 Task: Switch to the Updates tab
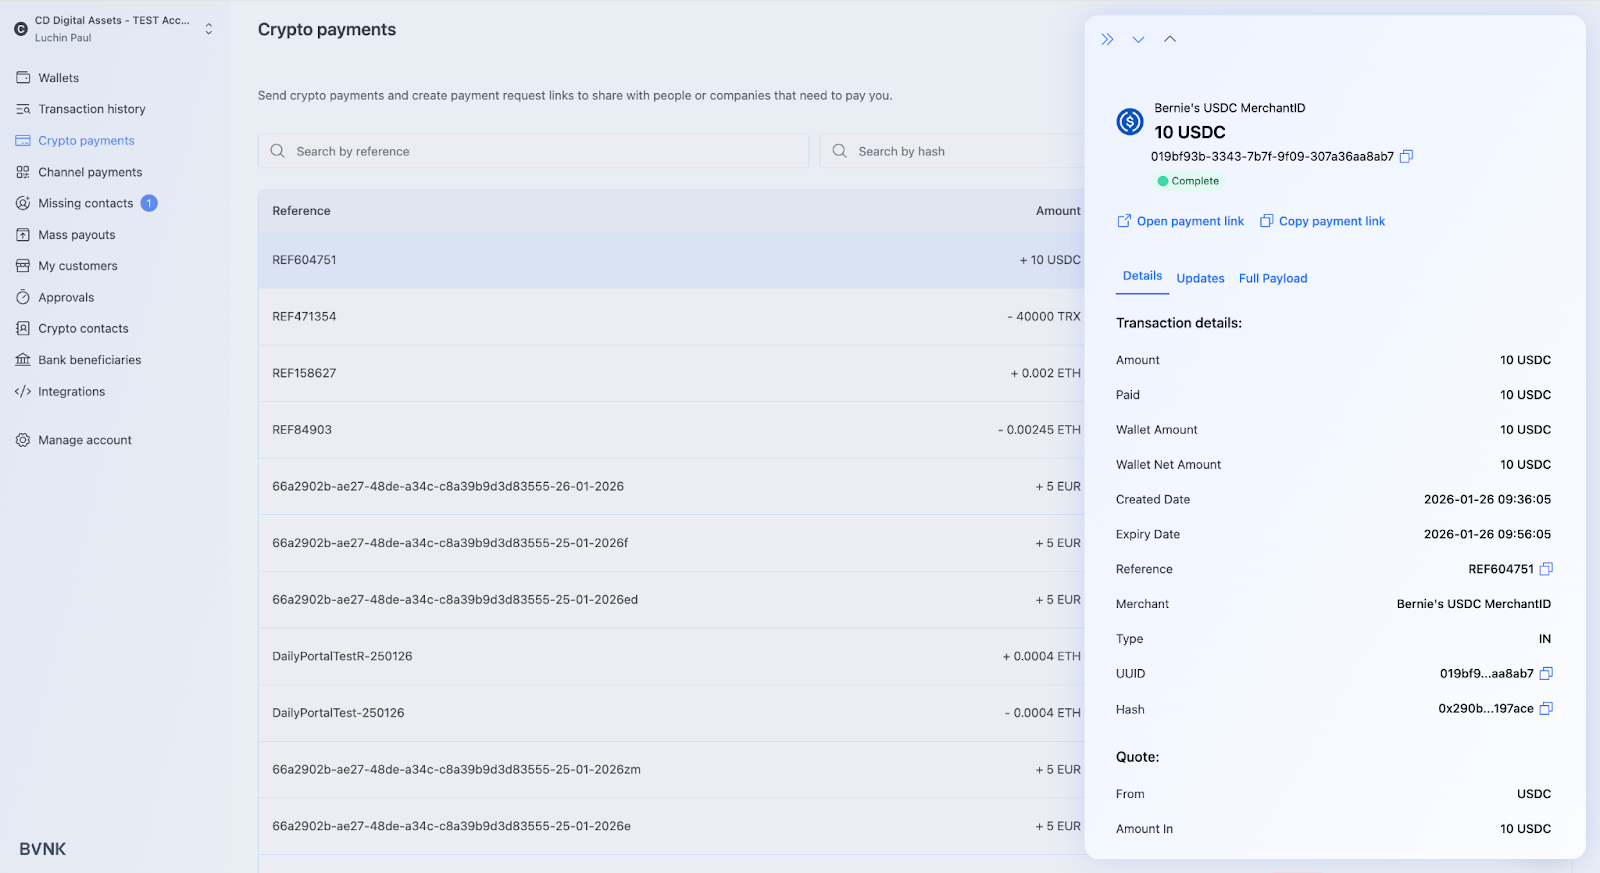point(1200,278)
